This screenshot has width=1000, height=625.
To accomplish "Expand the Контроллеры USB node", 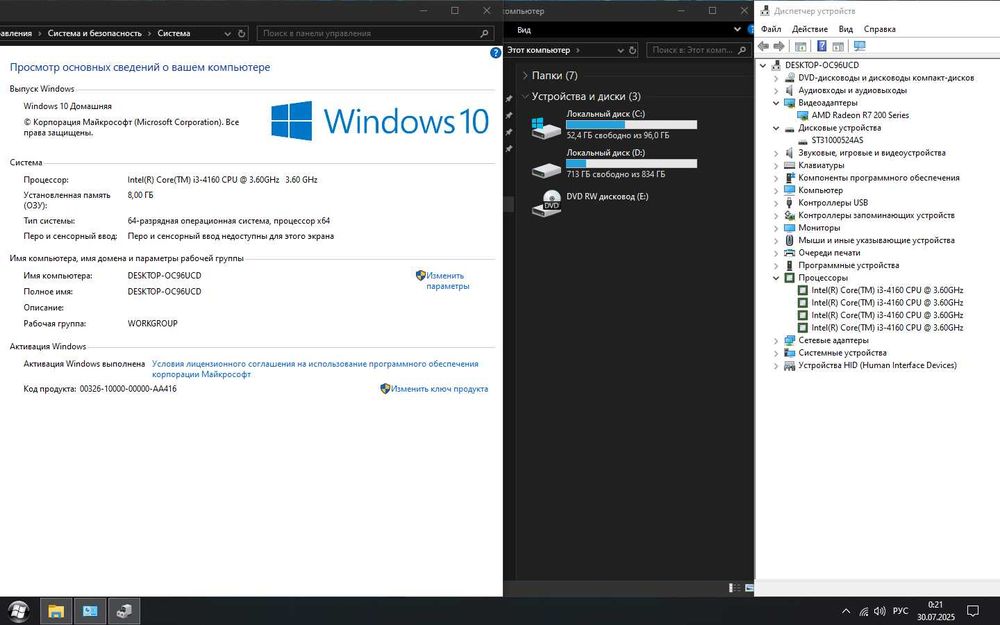I will point(776,203).
